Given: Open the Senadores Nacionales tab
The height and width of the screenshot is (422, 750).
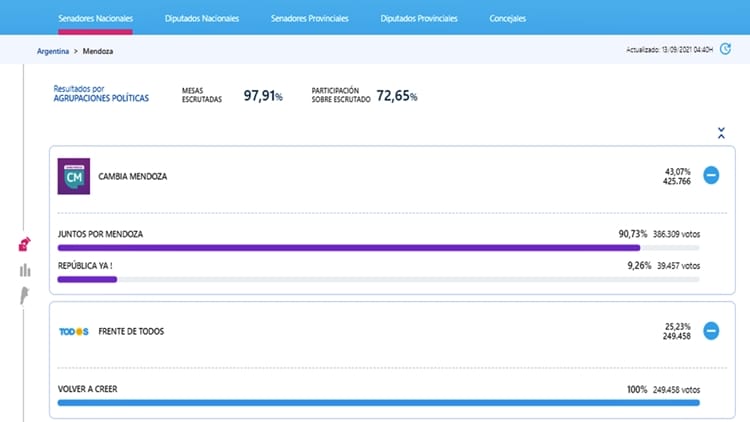Looking at the screenshot, I should coord(96,19).
